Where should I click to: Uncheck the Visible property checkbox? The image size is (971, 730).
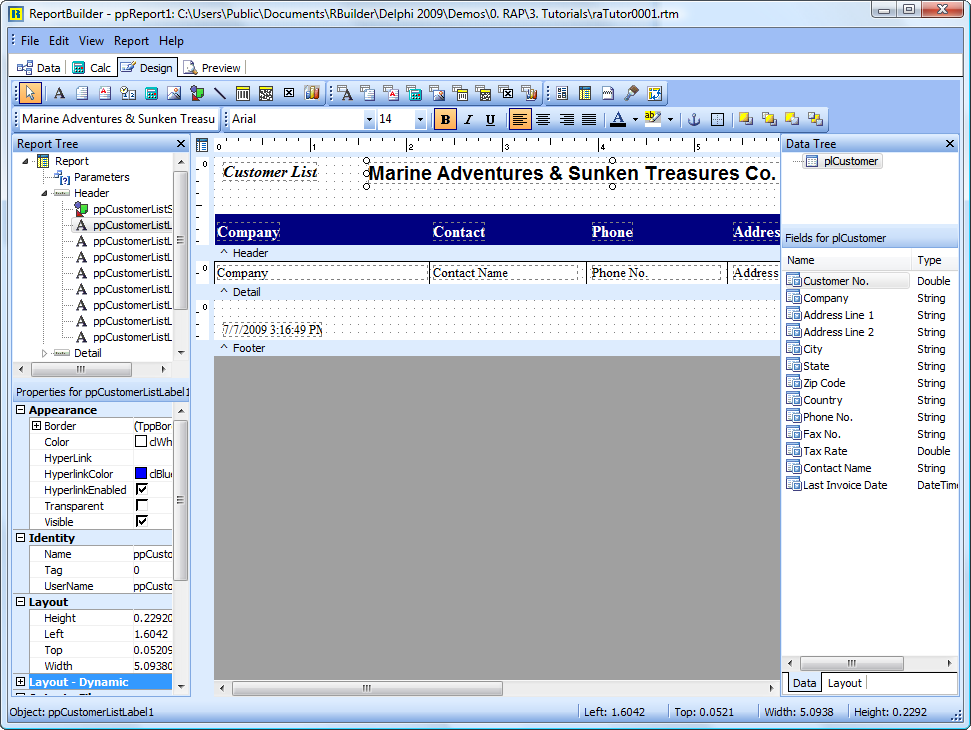[x=142, y=521]
